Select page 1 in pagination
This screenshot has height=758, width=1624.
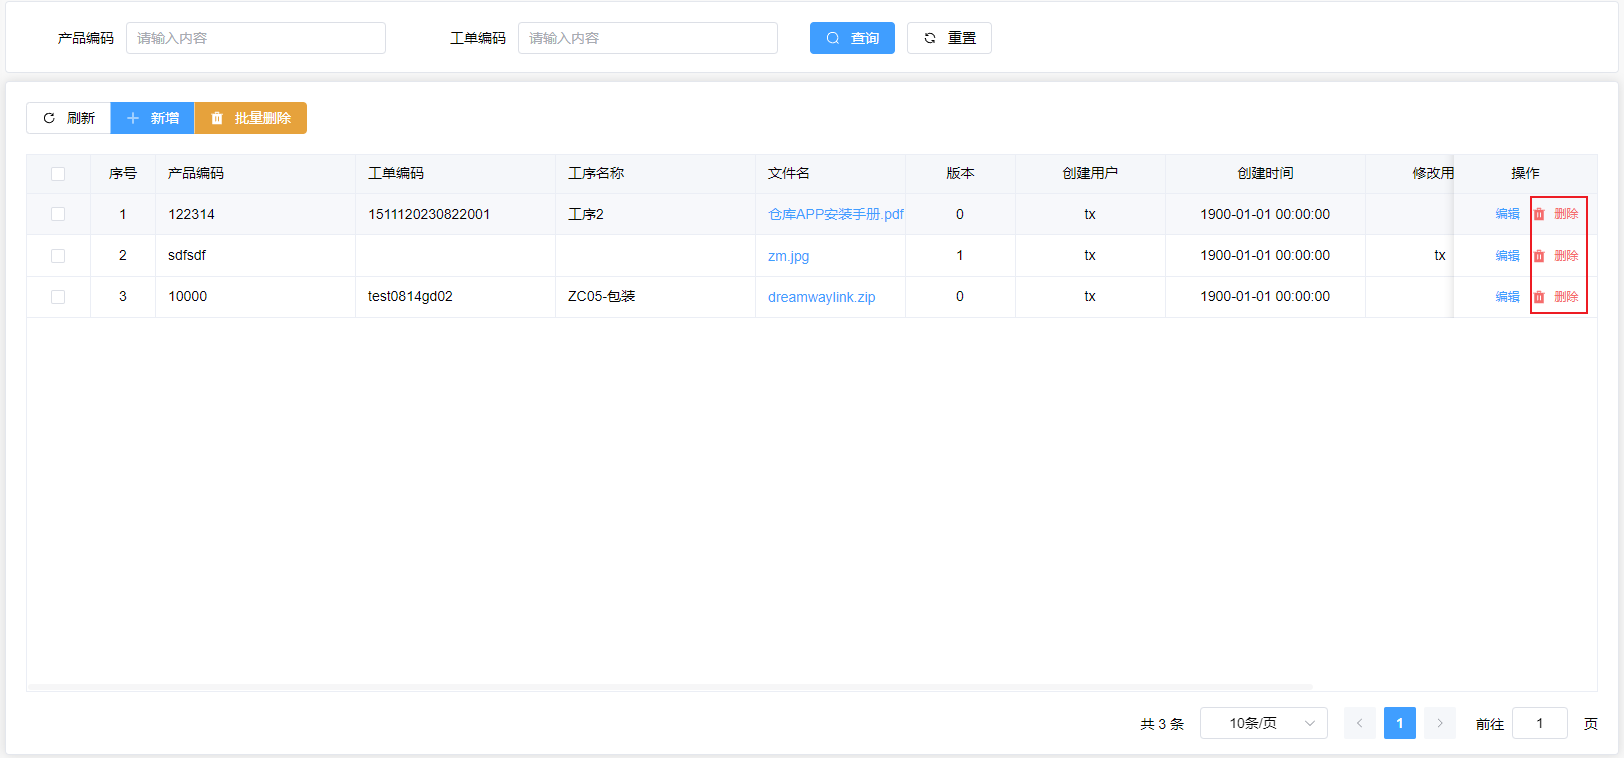(x=1399, y=723)
